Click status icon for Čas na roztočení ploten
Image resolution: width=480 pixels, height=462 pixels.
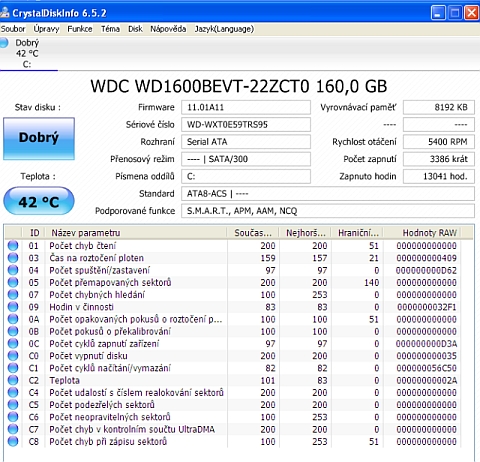click(x=13, y=258)
